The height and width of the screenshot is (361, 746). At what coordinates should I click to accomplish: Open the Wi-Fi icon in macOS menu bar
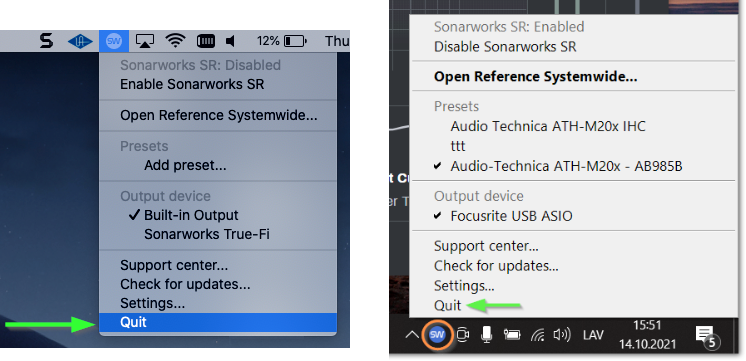(x=175, y=41)
